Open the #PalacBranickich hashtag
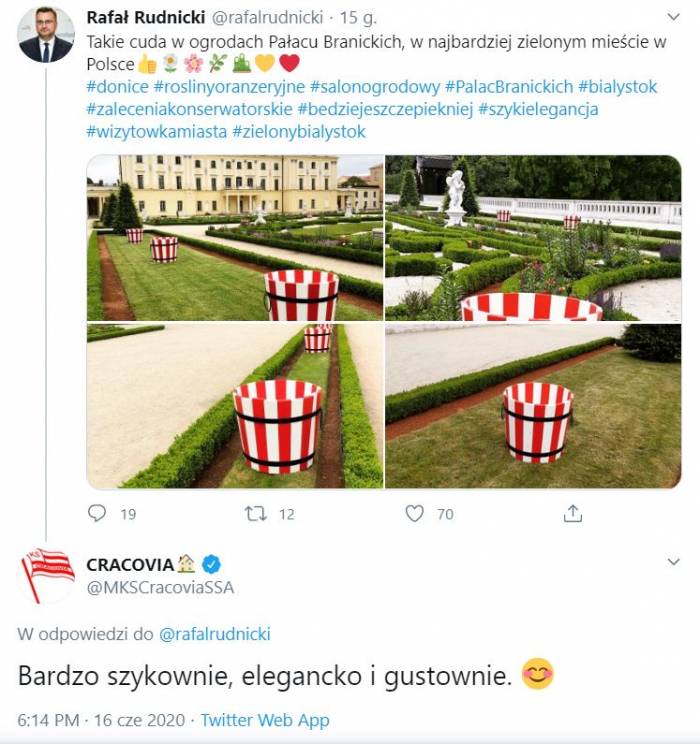The height and width of the screenshot is (744, 700). click(509, 87)
